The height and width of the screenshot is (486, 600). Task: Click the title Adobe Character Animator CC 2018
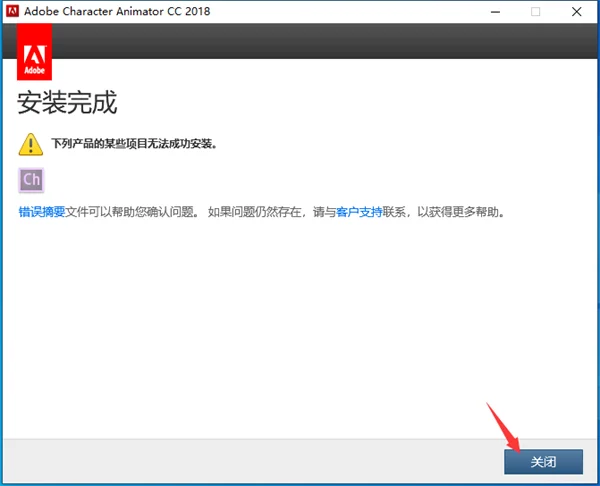(x=117, y=11)
